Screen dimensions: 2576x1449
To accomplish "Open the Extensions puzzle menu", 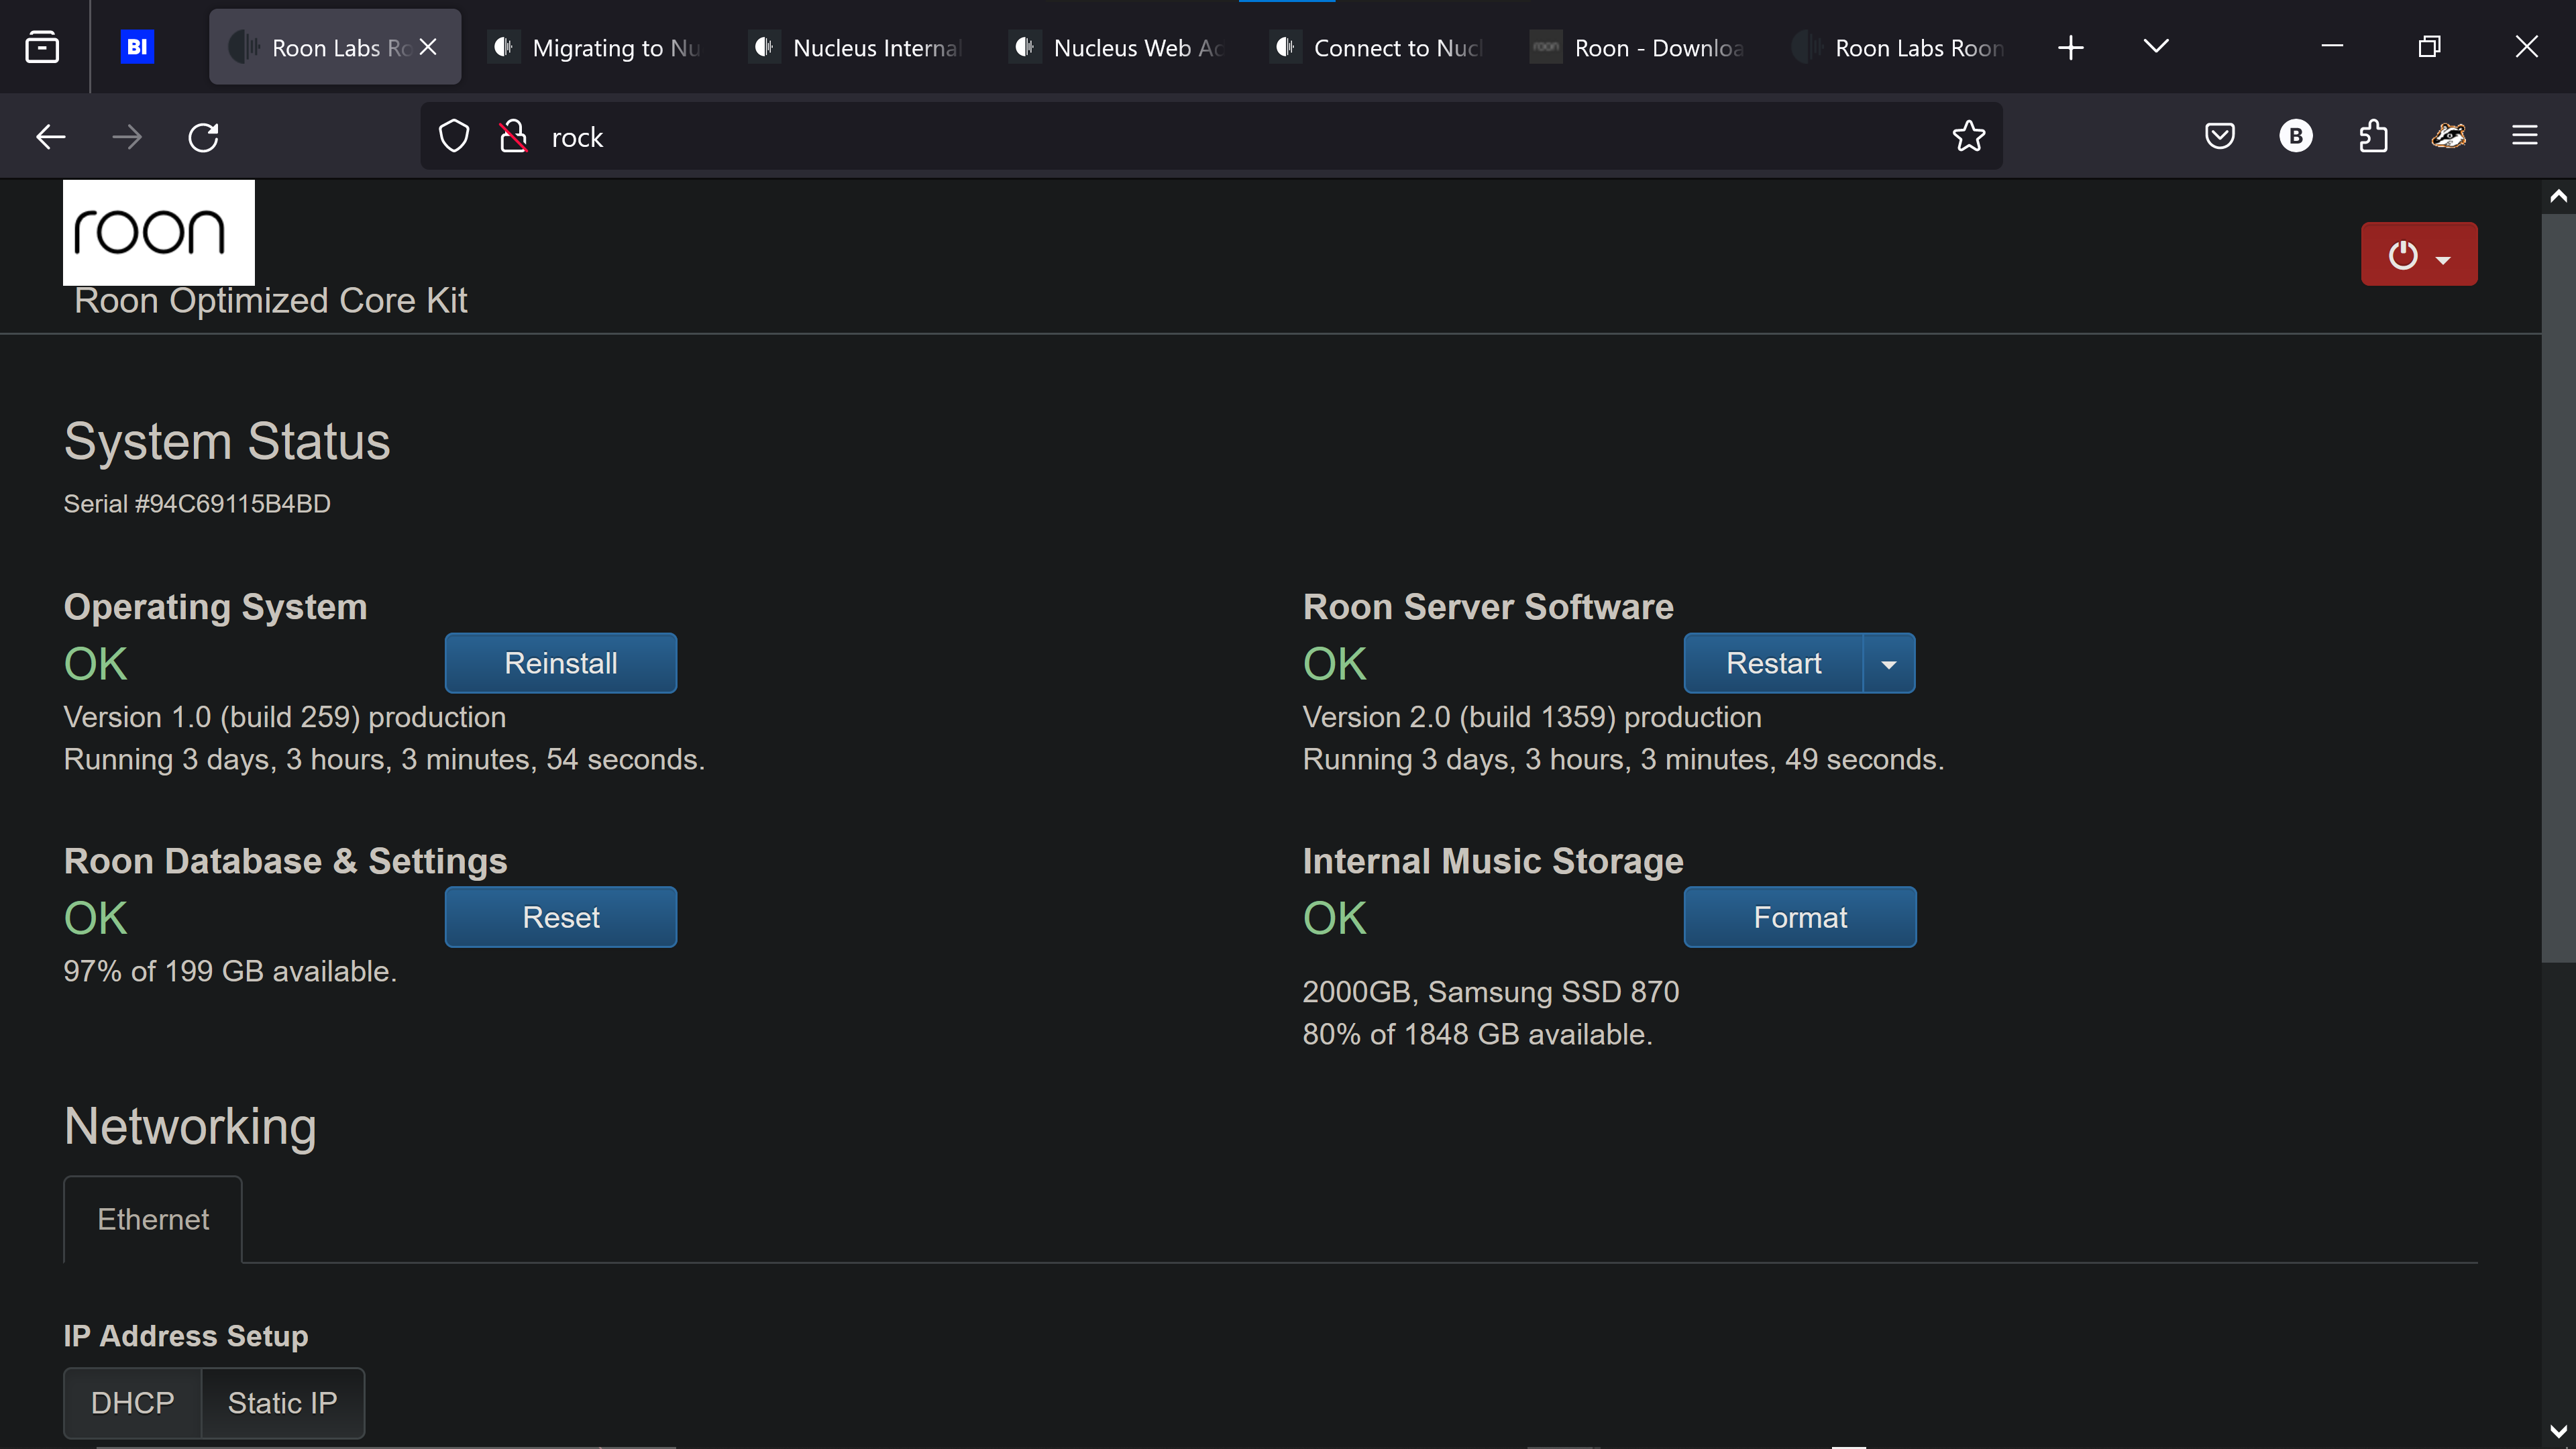I will (2373, 136).
